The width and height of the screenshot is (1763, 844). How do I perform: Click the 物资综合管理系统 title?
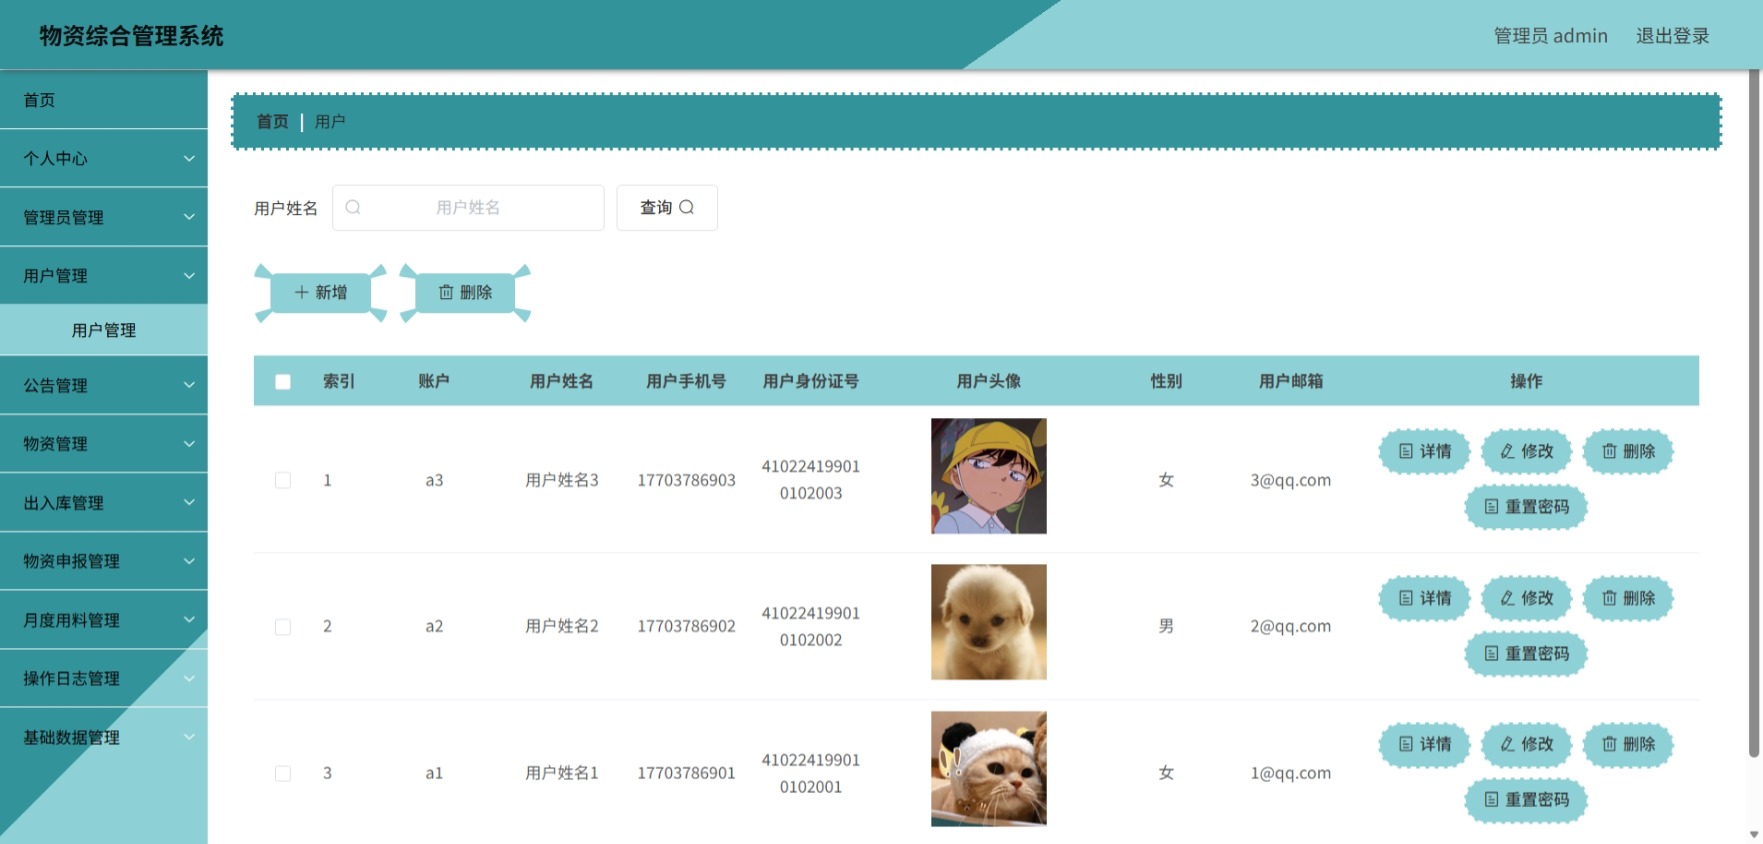pos(131,36)
